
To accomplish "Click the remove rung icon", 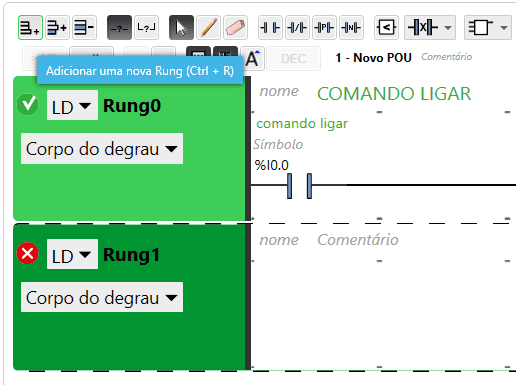I will click(84, 27).
